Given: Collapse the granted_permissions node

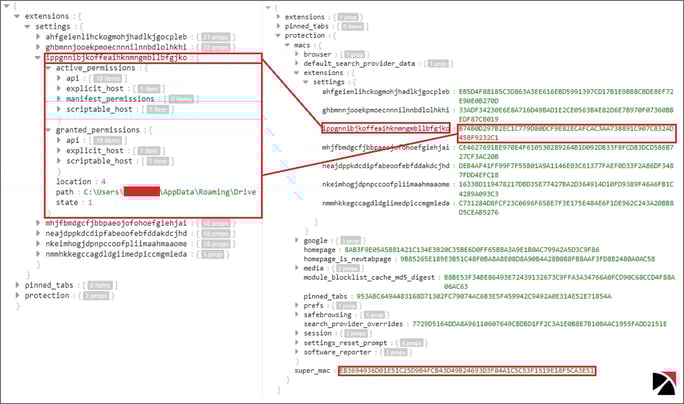Looking at the screenshot, I should point(47,131).
